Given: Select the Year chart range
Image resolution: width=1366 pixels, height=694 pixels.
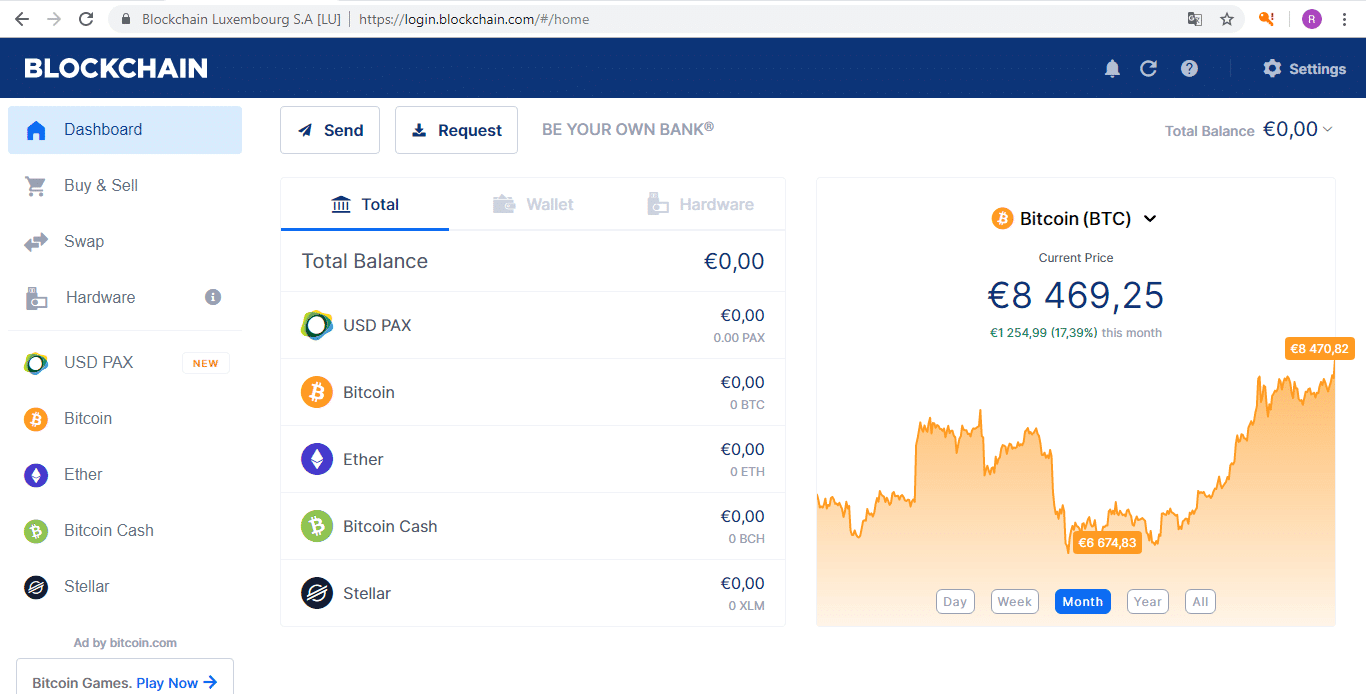Looking at the screenshot, I should [1148, 602].
